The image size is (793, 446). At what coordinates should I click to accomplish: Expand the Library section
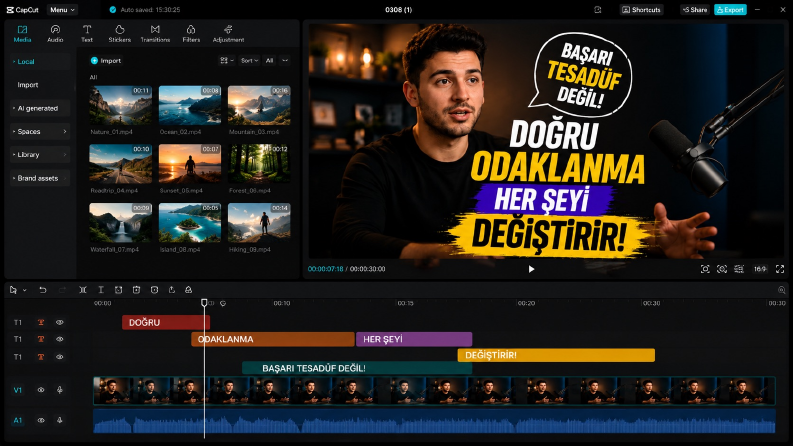[40, 155]
